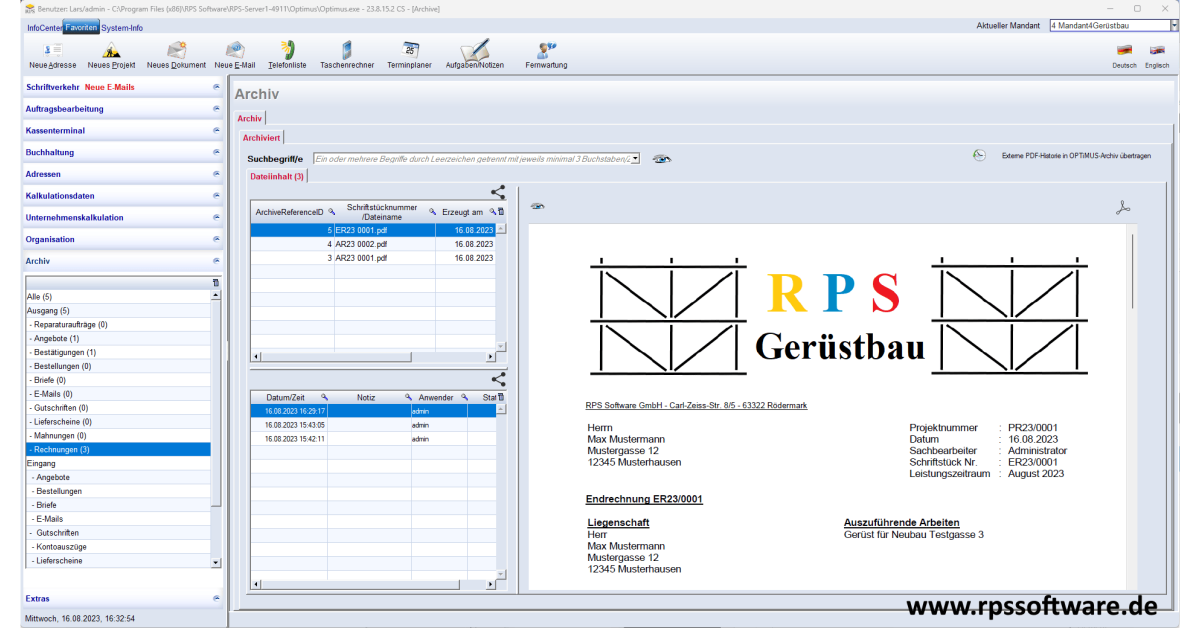Click the magnifier in the Datum/Zeit column
This screenshot has width=1200, height=628.
[x=323, y=397]
